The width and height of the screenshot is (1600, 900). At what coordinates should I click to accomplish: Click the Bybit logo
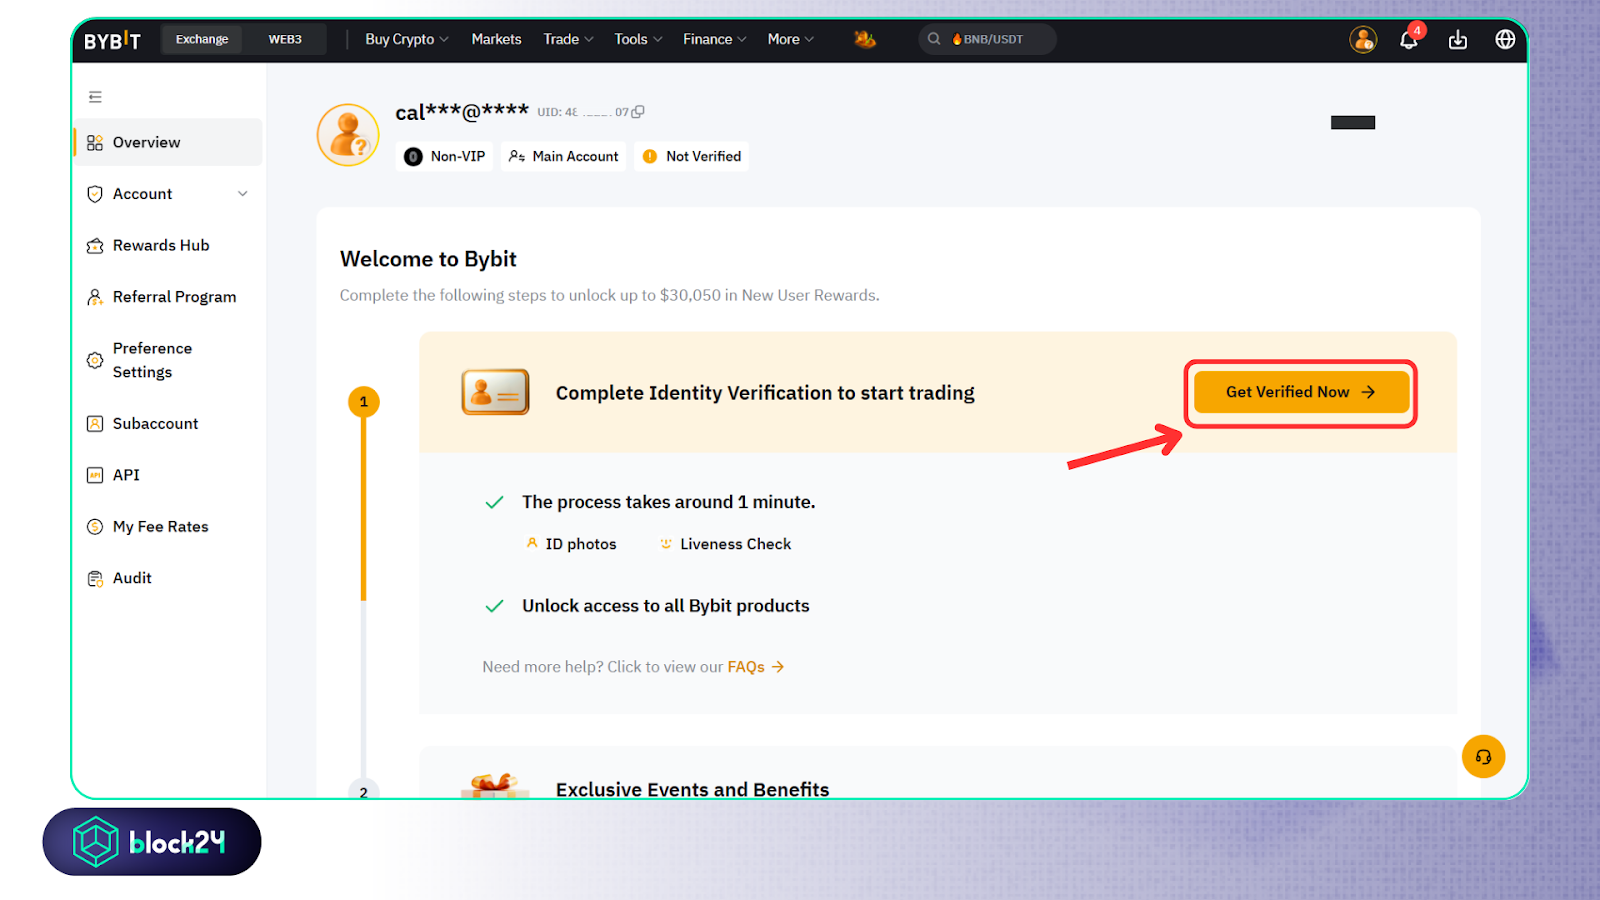click(112, 40)
